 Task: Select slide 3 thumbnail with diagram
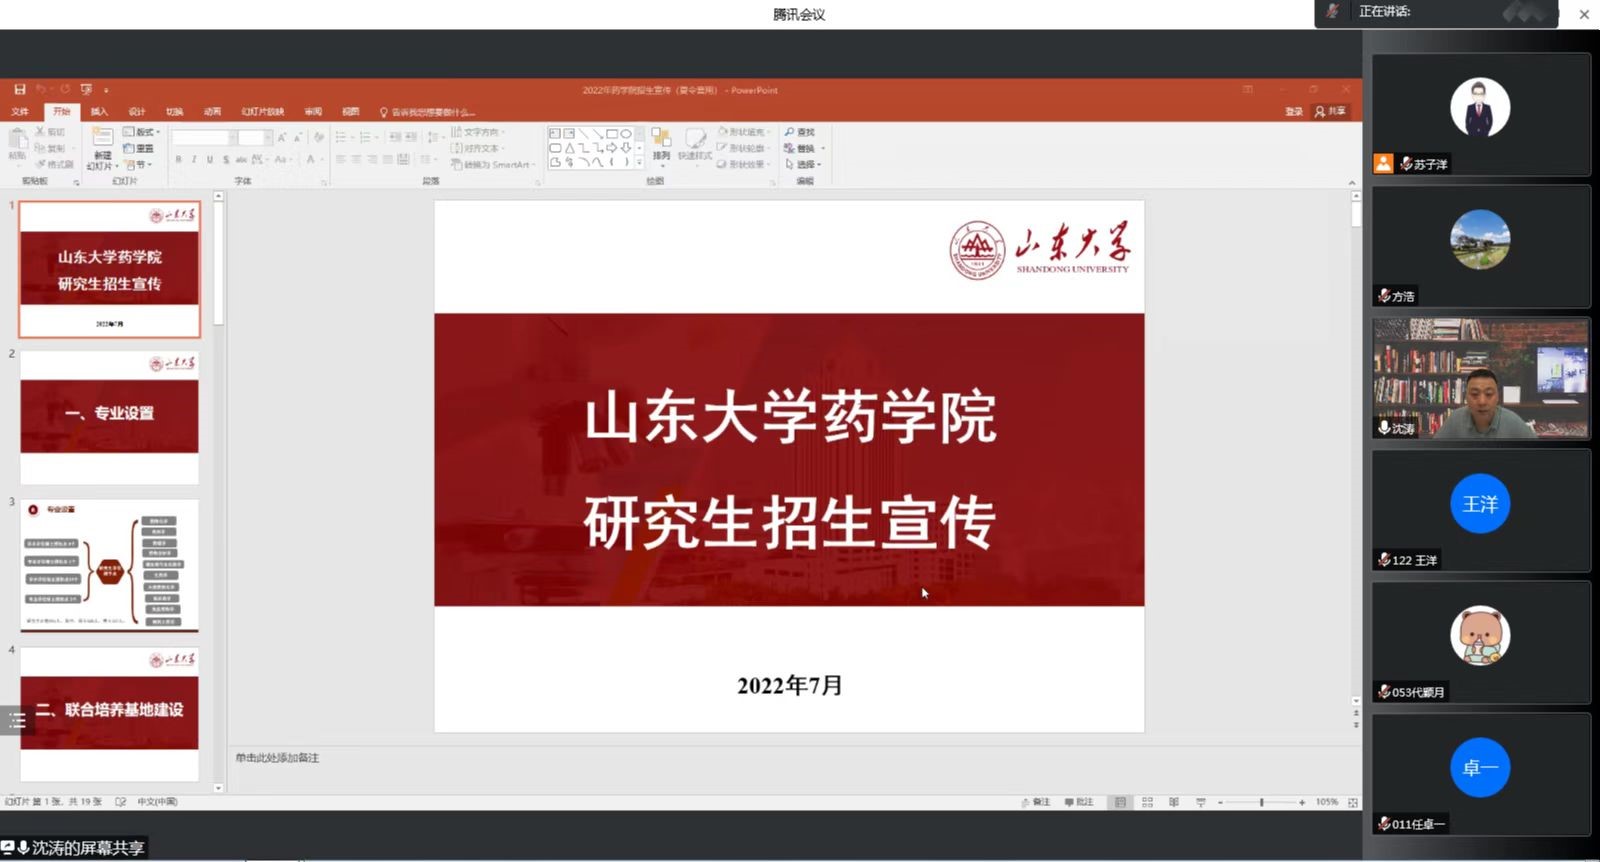coord(110,565)
